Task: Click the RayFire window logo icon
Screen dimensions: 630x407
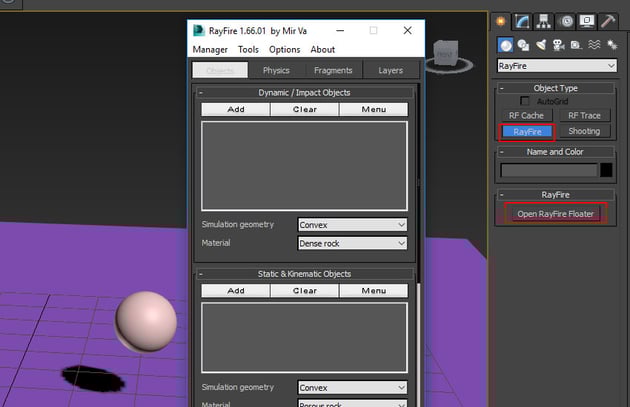Action: click(198, 31)
